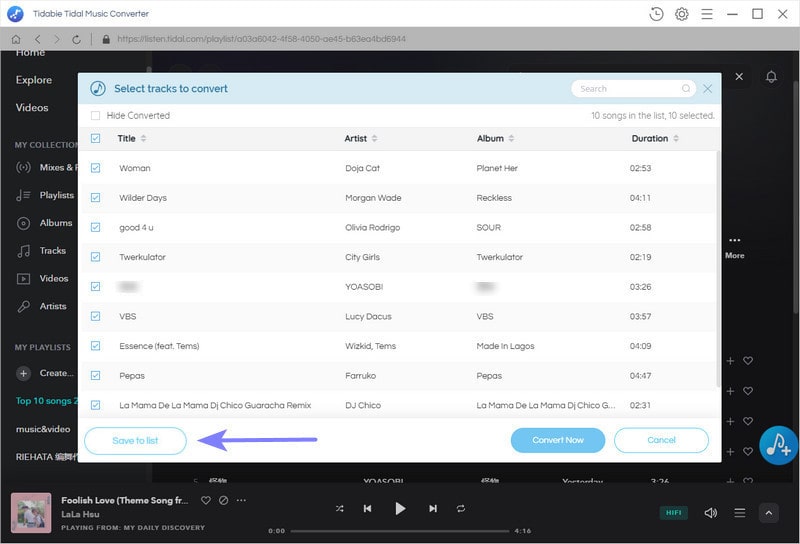Uncheck the good 4 u track checkbox
This screenshot has width=800, height=544.
tap(95, 227)
